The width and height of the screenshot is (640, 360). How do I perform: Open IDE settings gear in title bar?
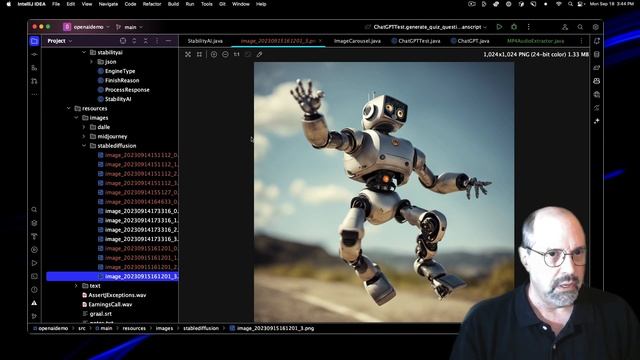pyautogui.click(x=596, y=27)
